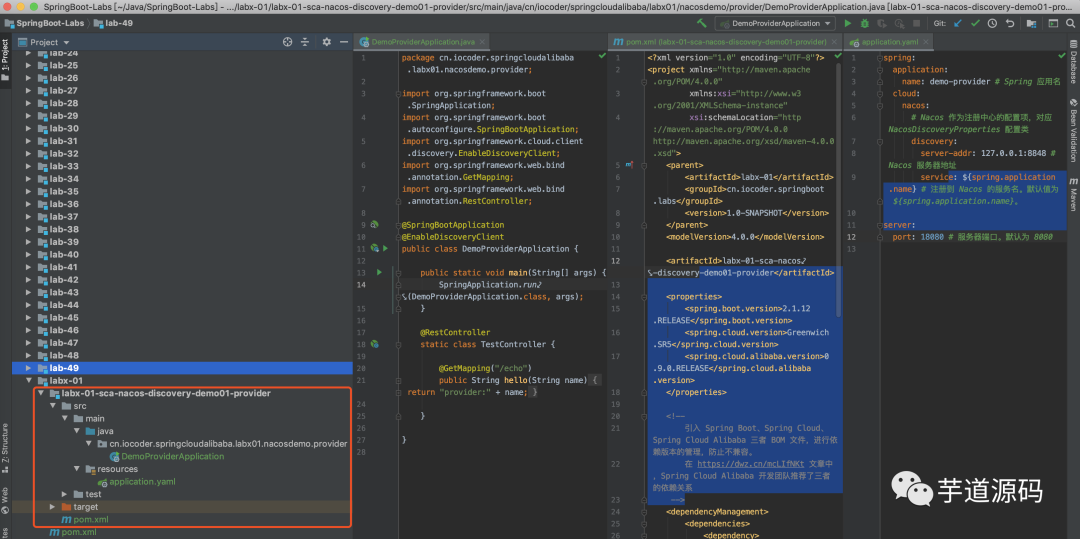The width and height of the screenshot is (1080, 539).
Task: Open Git history with the clock icon
Action: click(992, 23)
